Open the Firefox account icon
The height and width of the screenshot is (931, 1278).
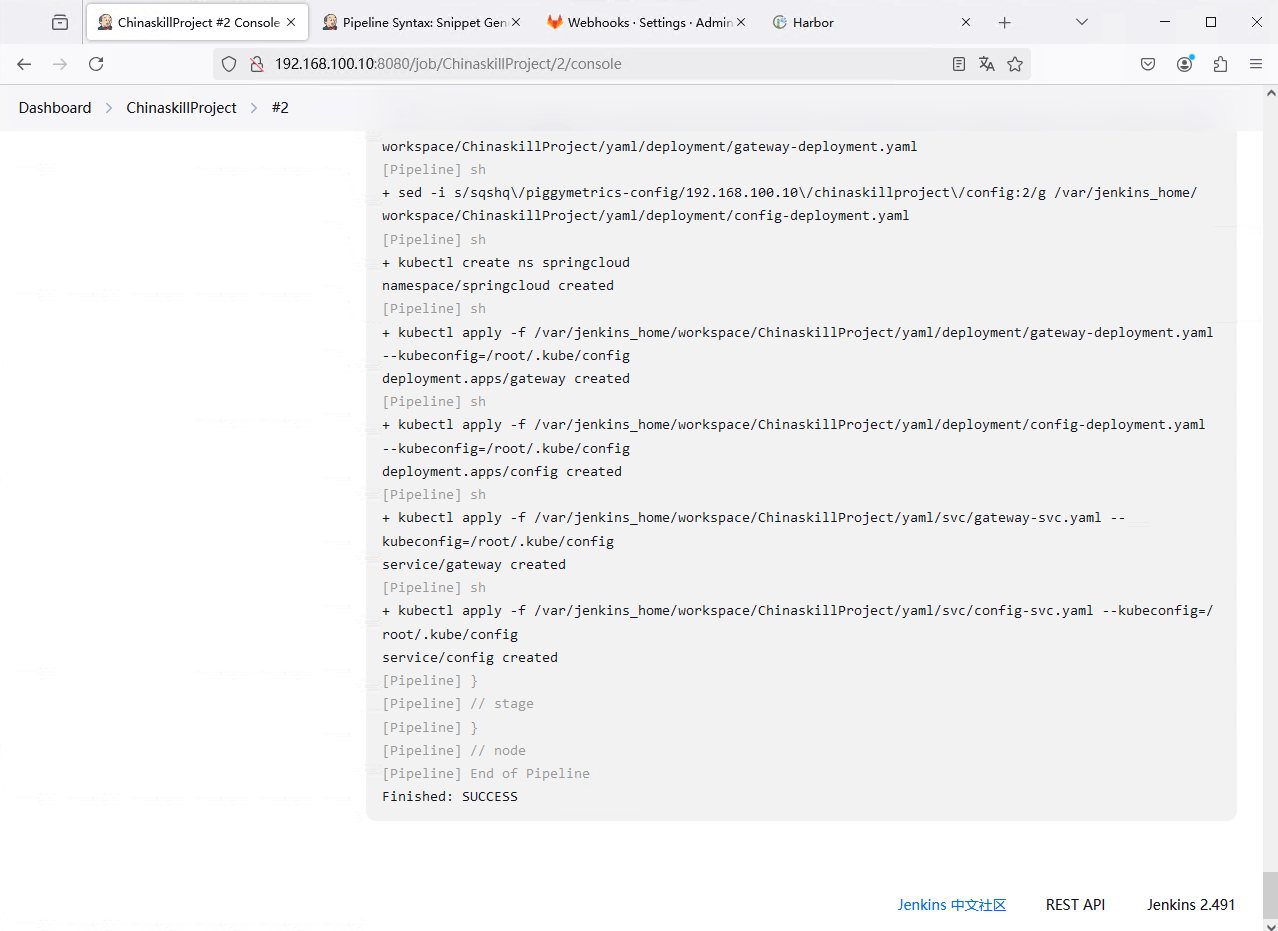1184,64
